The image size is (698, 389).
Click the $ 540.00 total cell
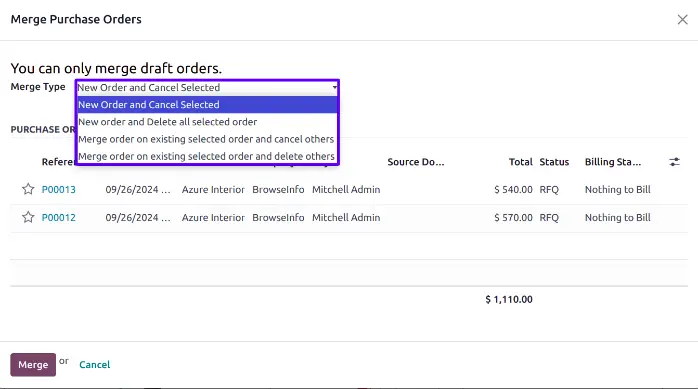click(513, 190)
